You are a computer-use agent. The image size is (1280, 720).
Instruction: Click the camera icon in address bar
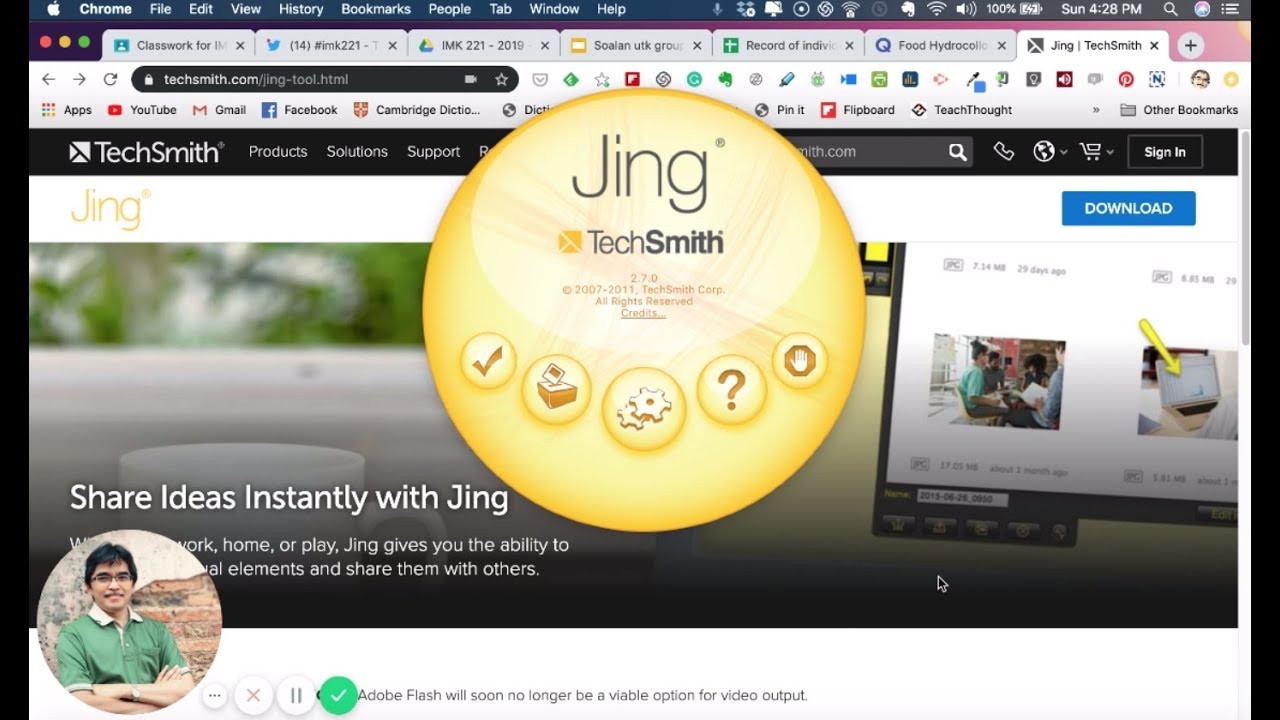click(x=471, y=79)
